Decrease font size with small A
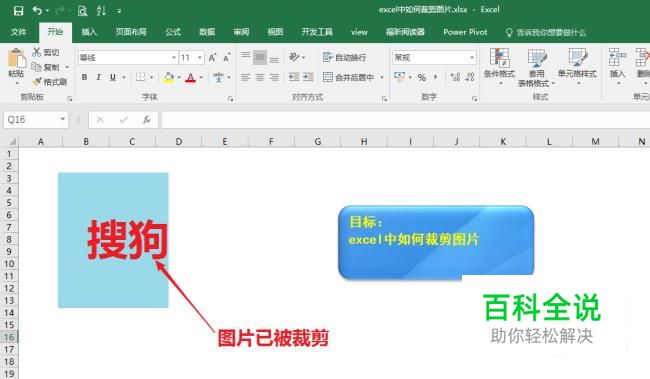Screen dimensions: 650x379 (x=226, y=58)
